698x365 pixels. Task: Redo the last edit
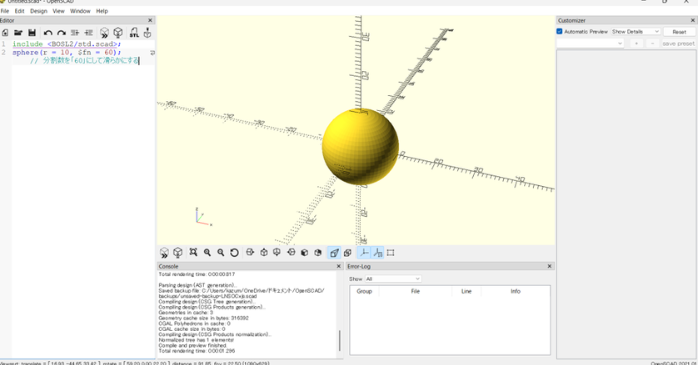(x=61, y=32)
